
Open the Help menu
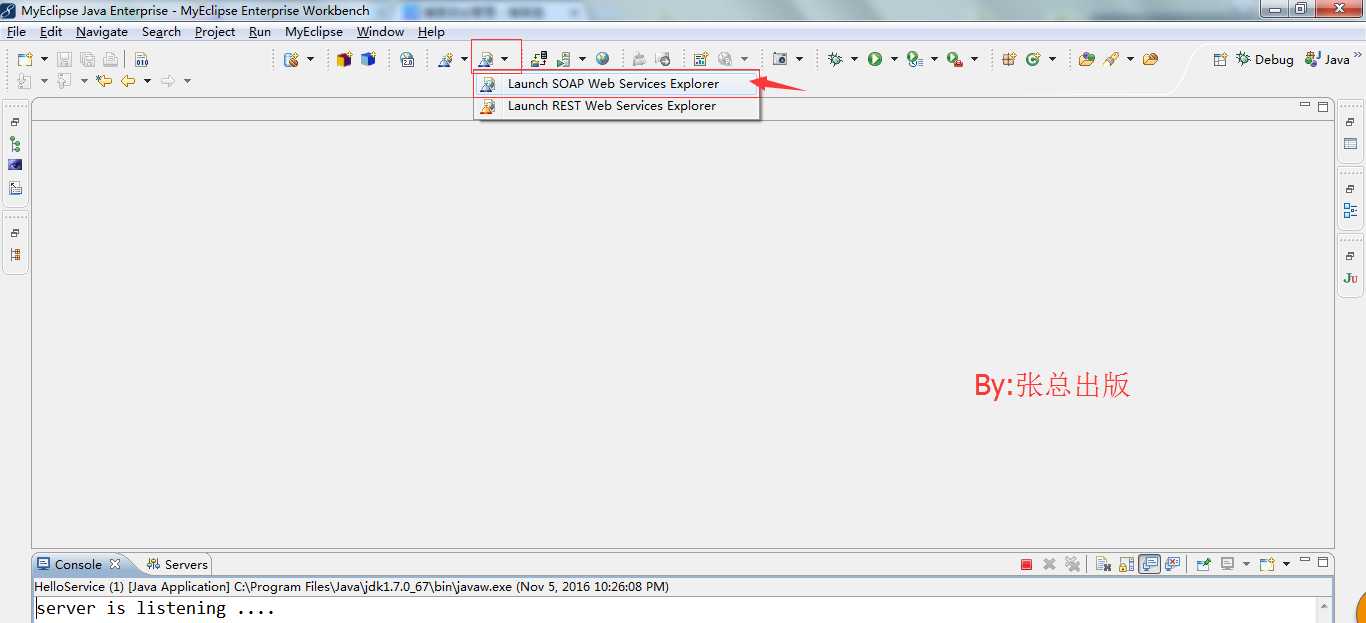pos(431,32)
